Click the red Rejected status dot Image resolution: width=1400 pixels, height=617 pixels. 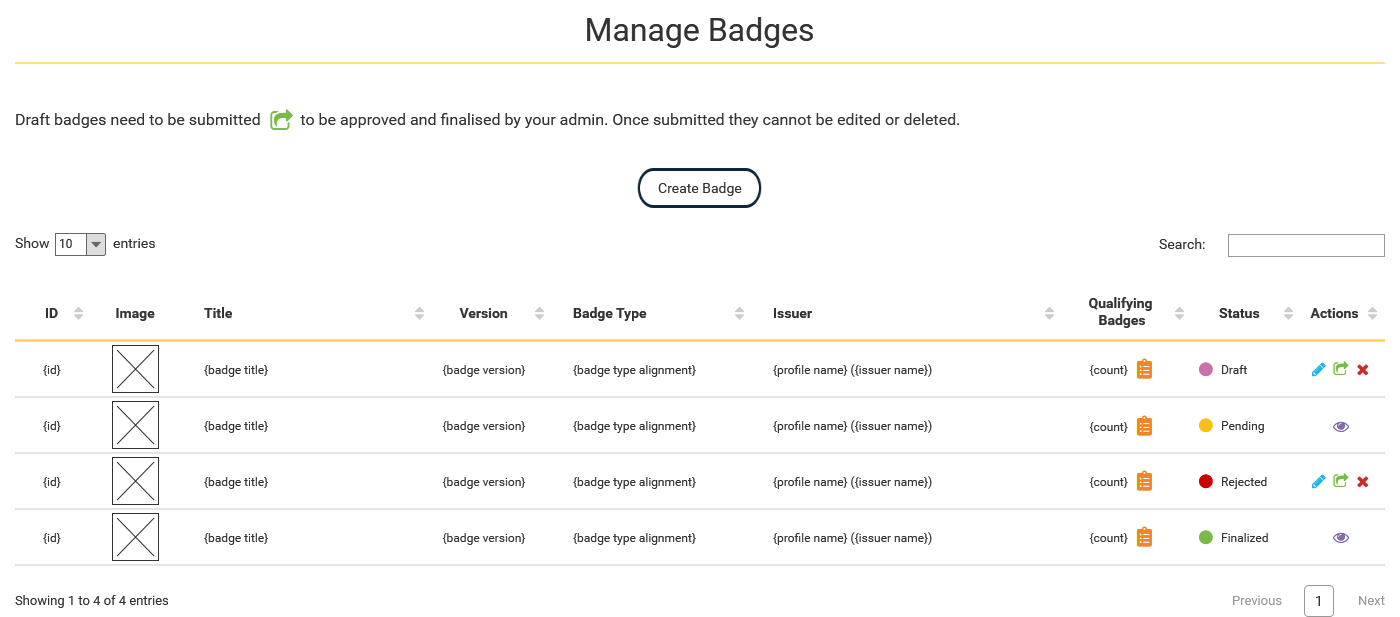point(1206,482)
